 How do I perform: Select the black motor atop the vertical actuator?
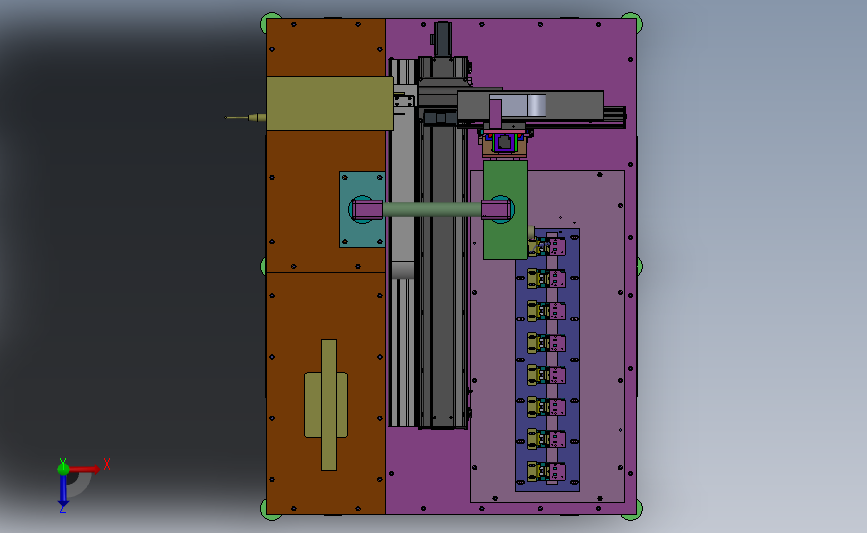coord(443,39)
